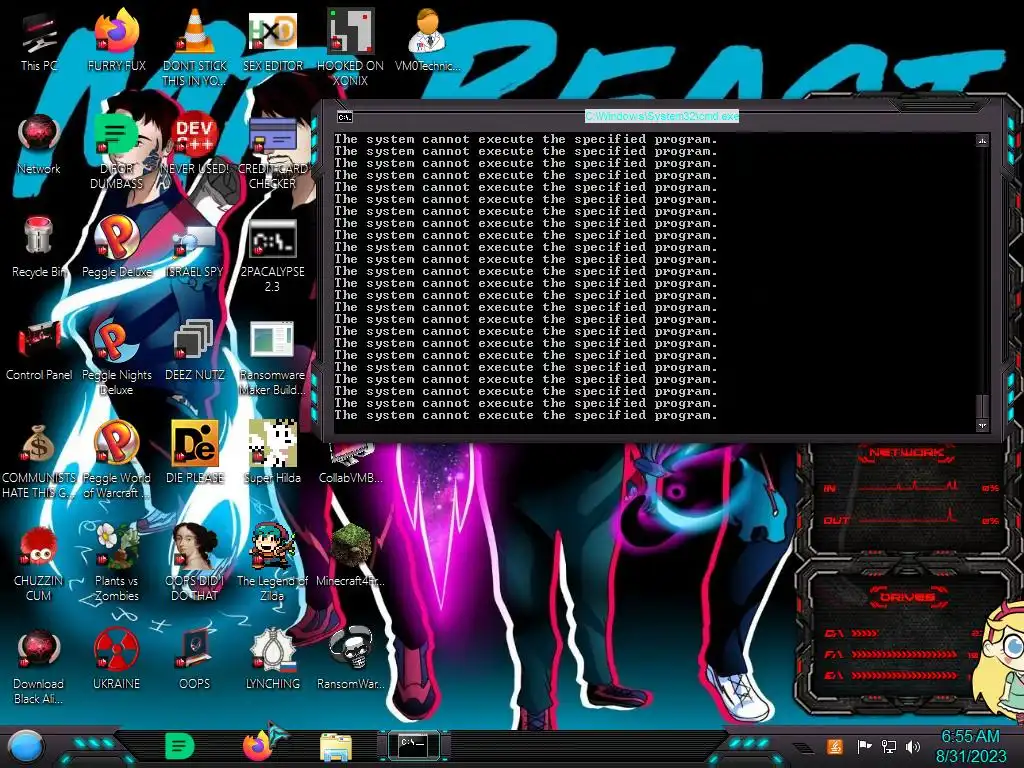
Task: Open the ISRAEL SPY shortcut
Action: (194, 248)
